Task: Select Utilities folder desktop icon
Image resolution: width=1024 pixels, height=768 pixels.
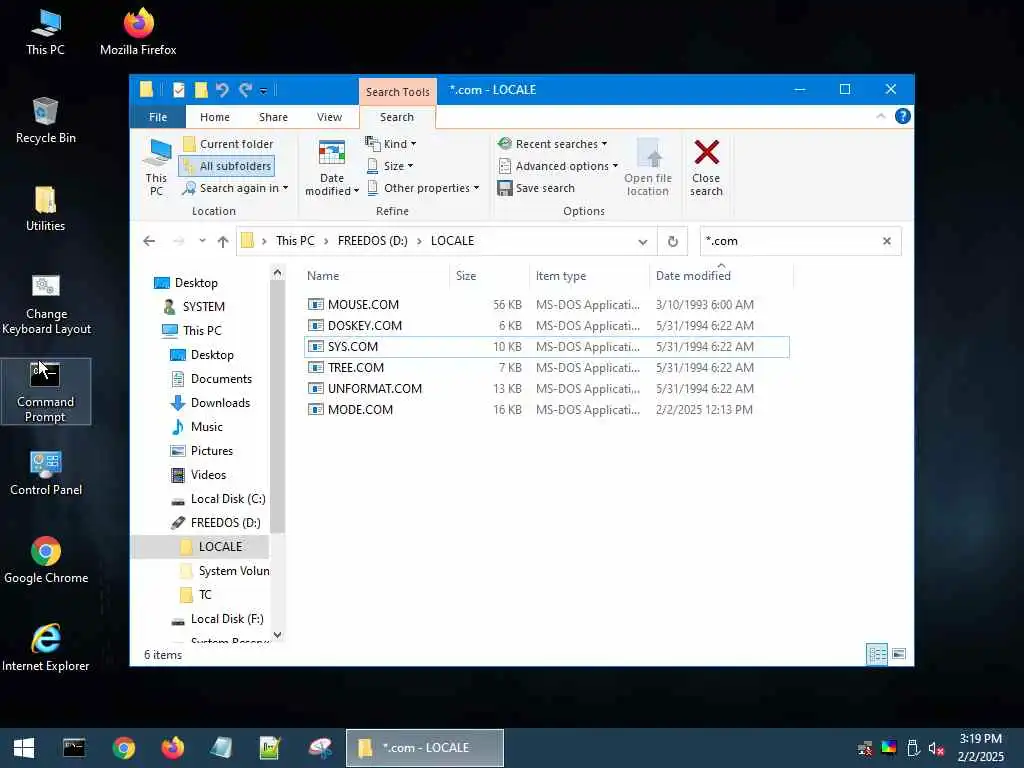Action: tap(46, 209)
